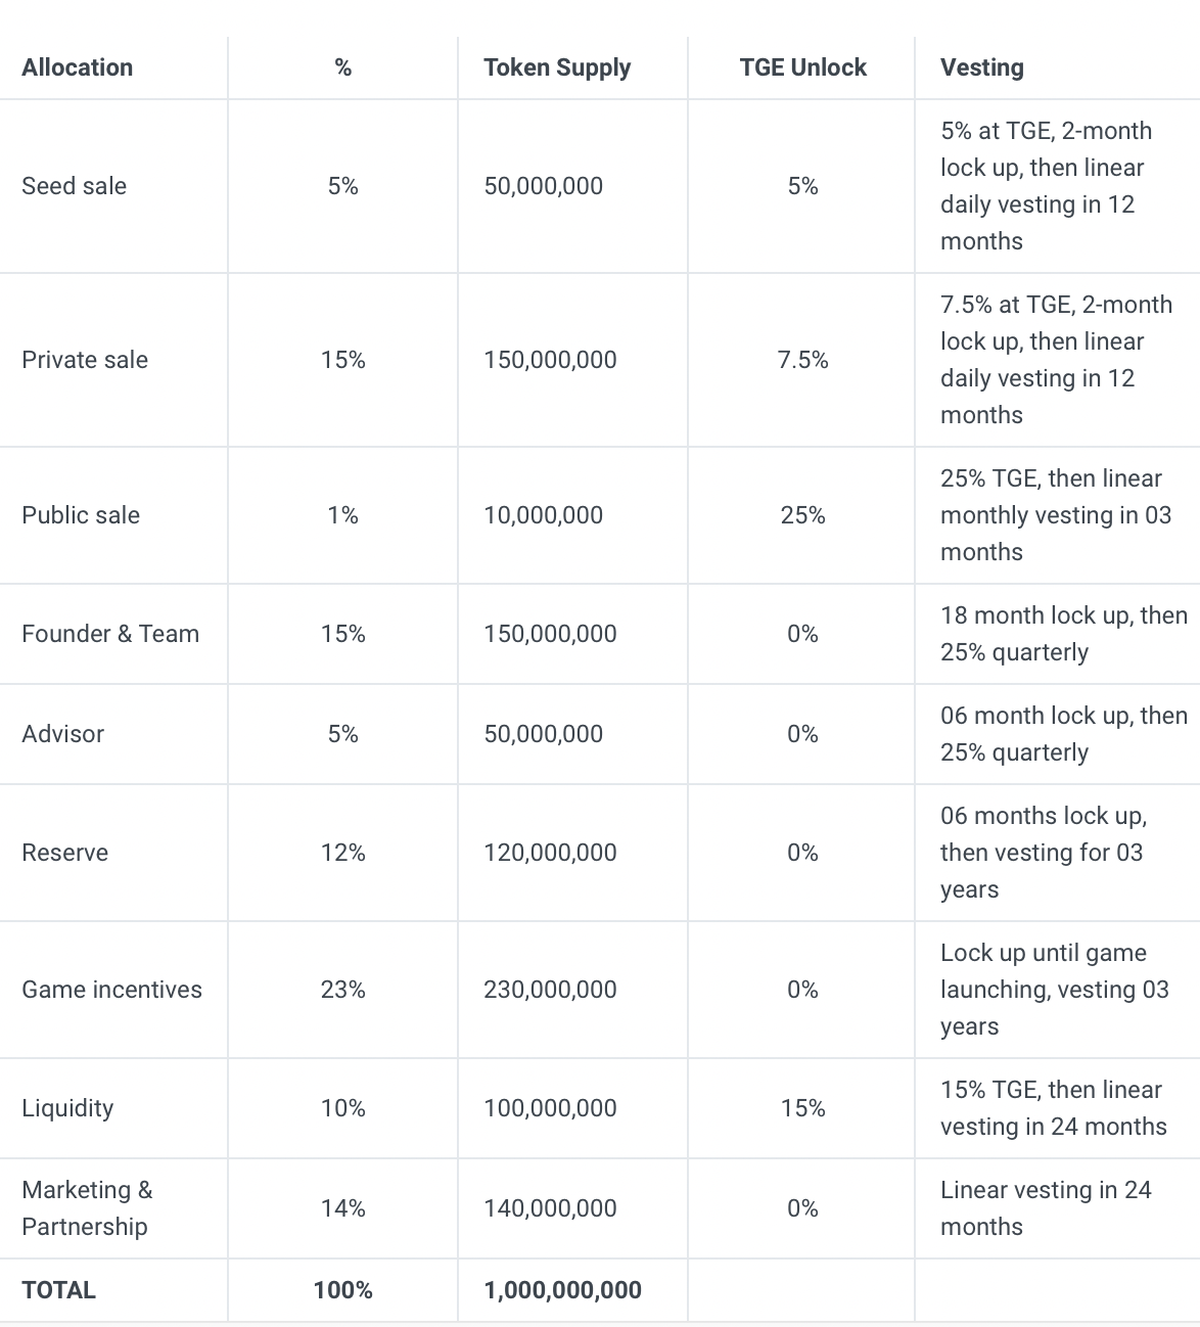Click the Vesting column header

981,67
